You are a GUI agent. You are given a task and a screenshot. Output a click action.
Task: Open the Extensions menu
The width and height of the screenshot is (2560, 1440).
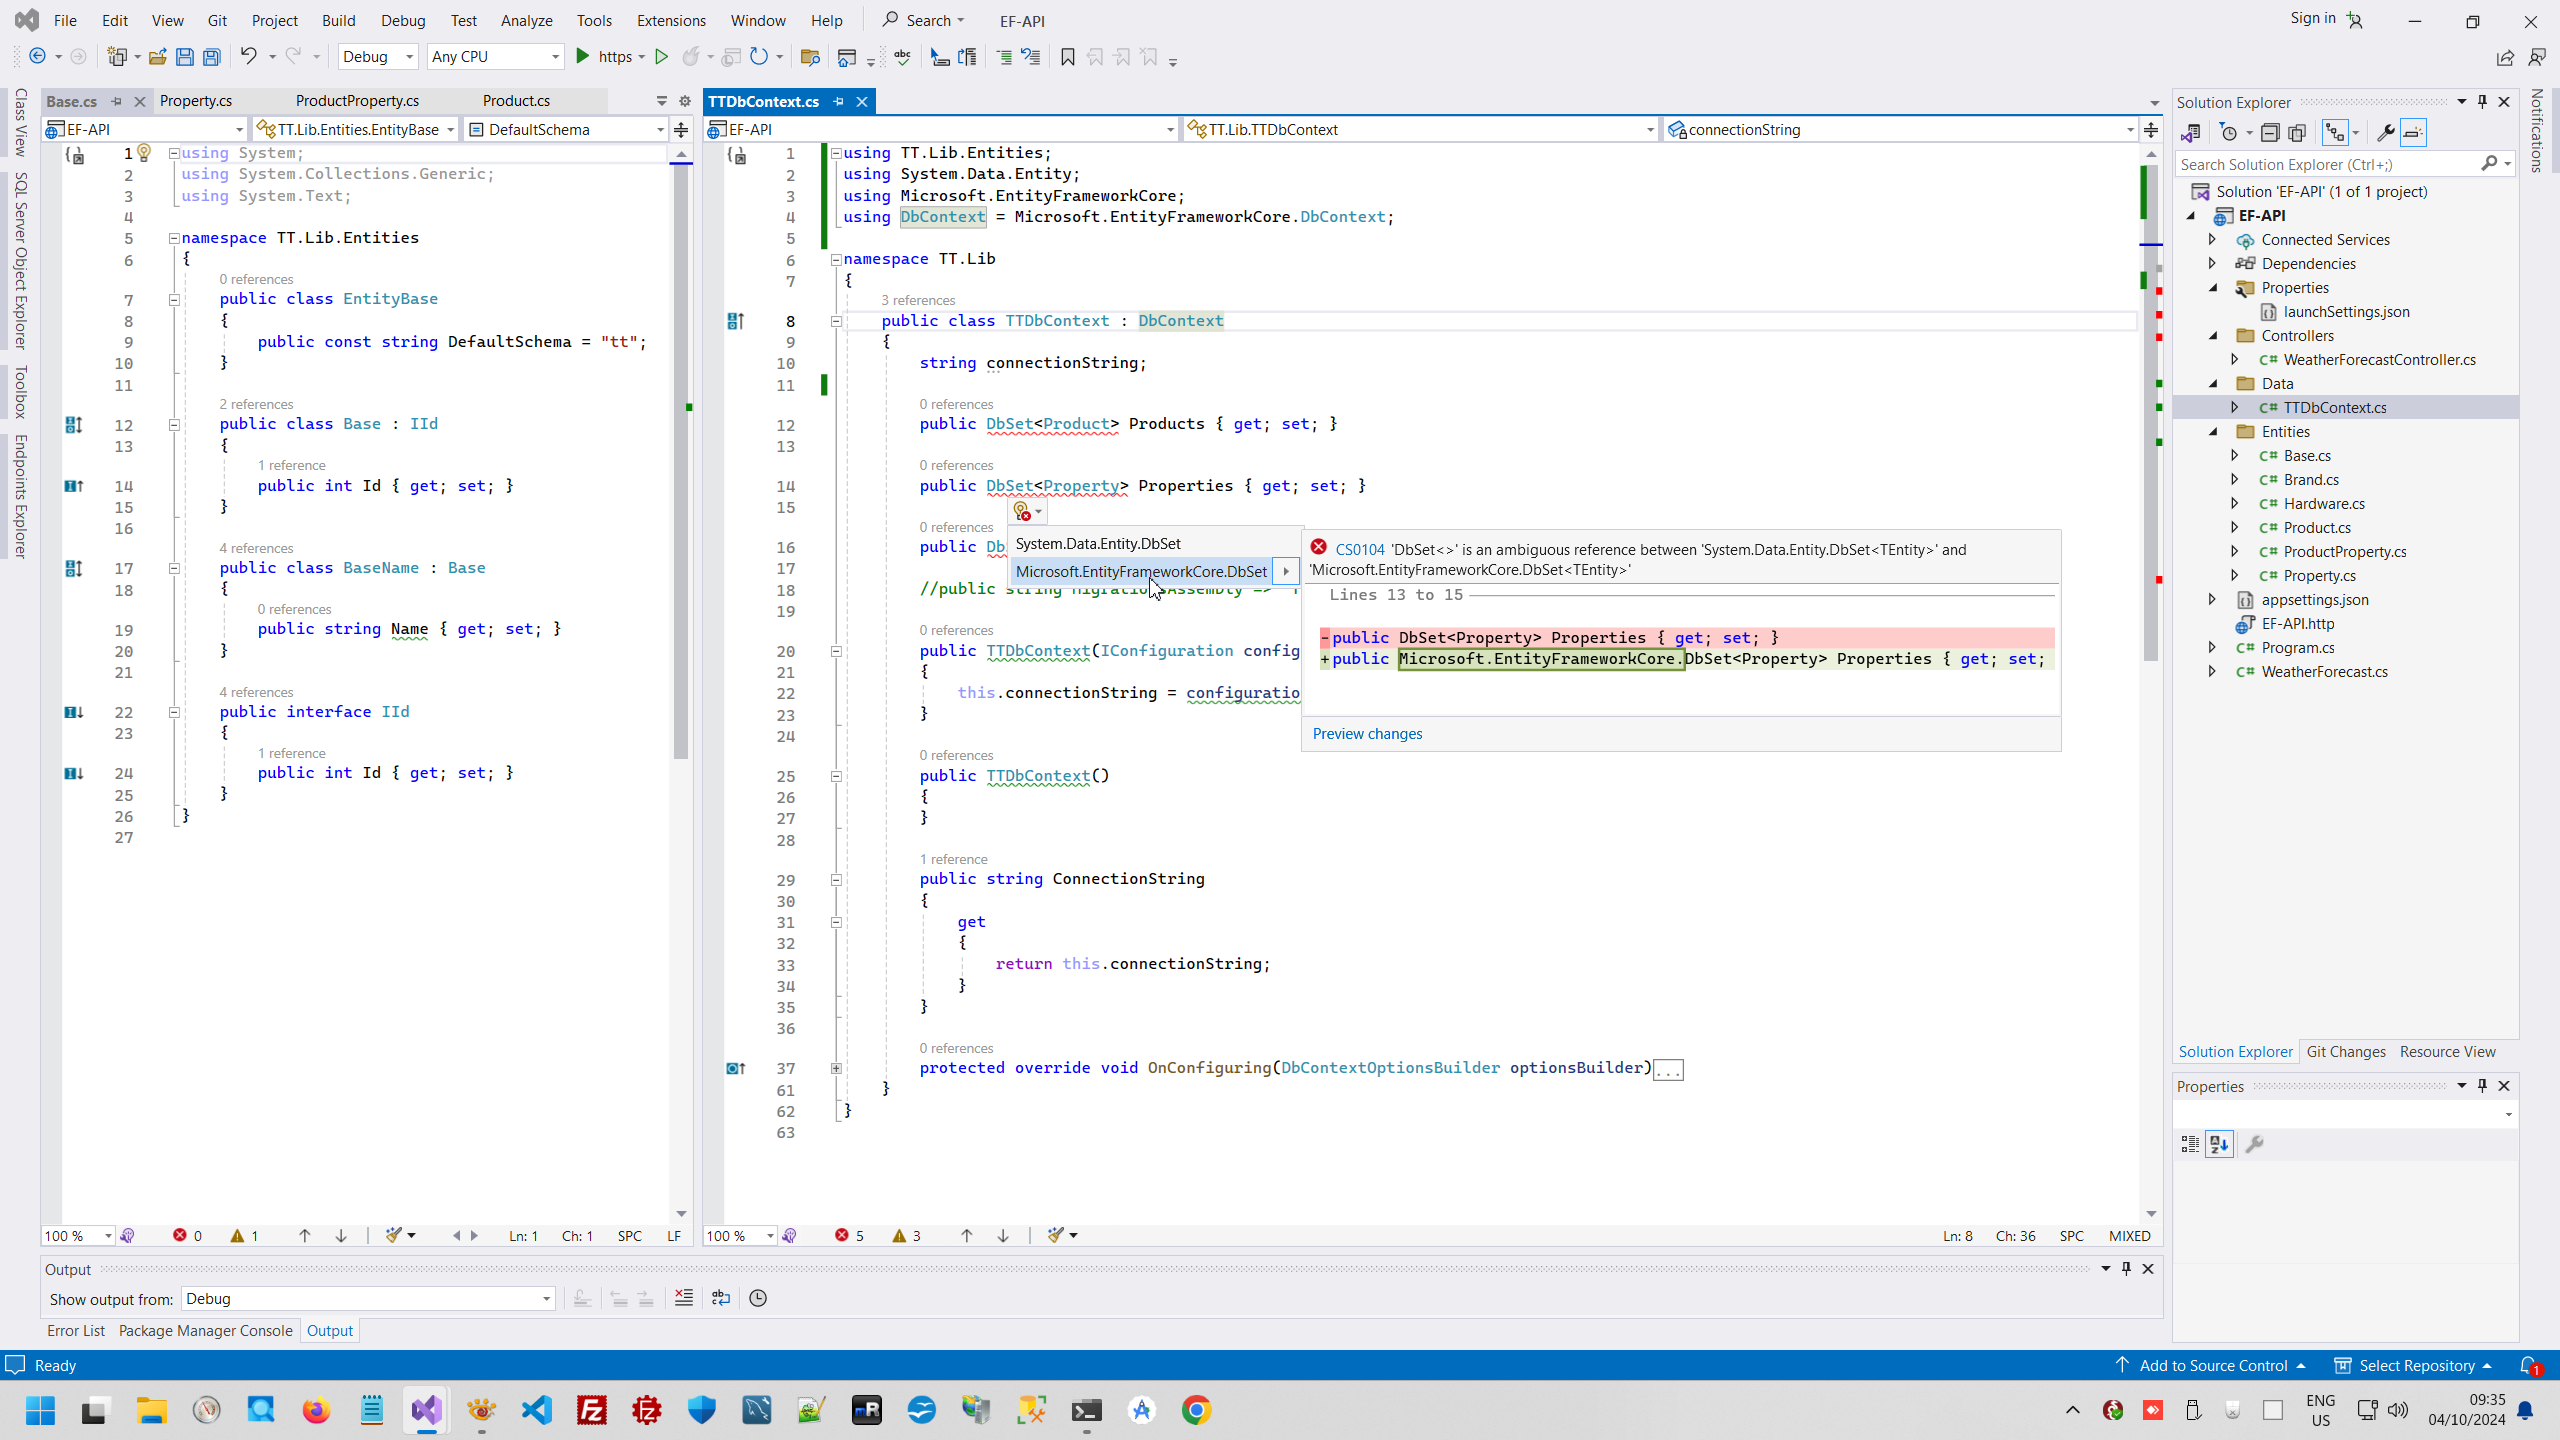point(670,20)
